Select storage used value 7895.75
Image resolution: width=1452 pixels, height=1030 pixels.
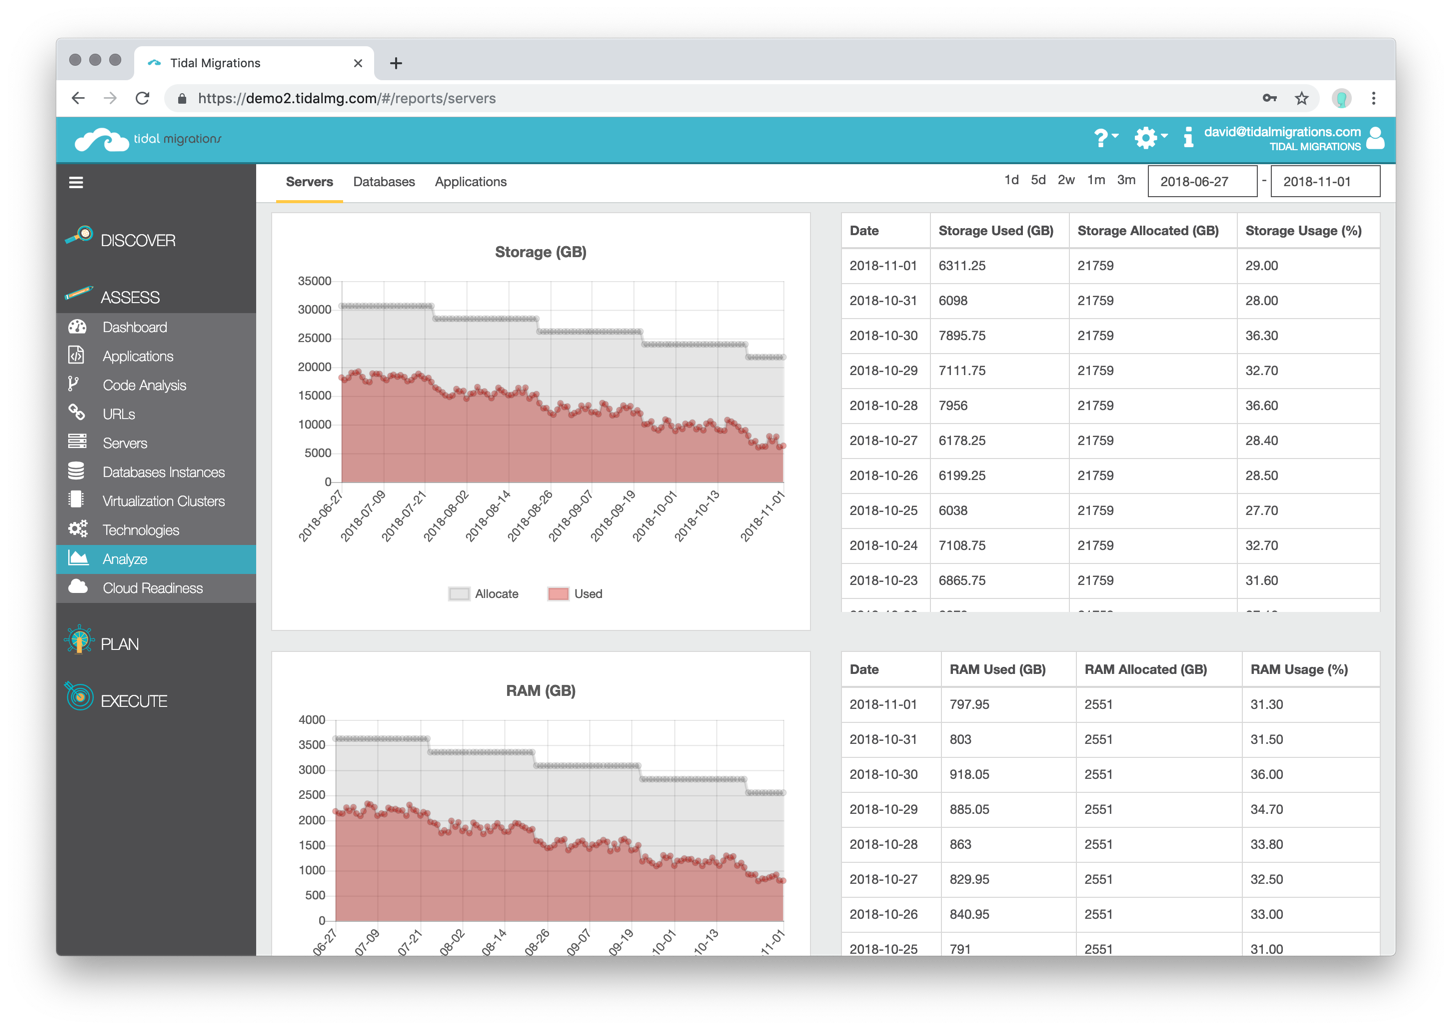(962, 336)
